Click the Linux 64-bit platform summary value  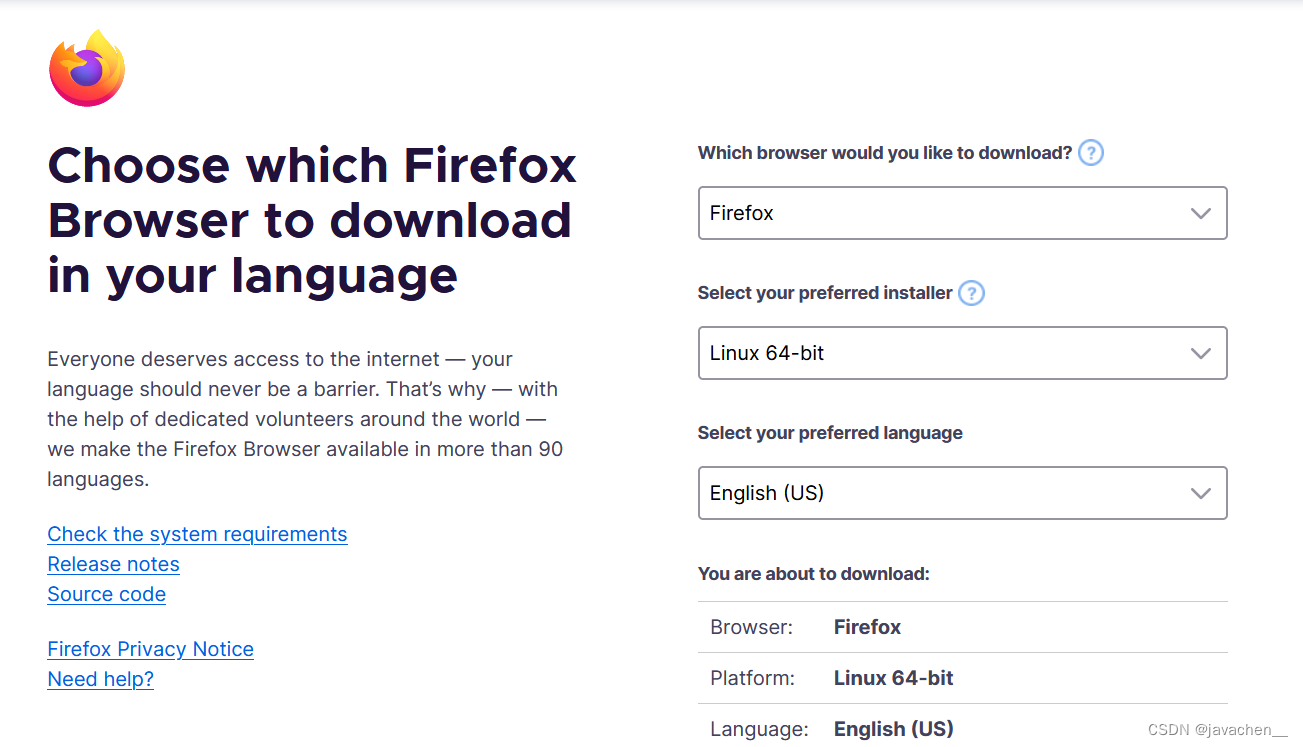pyautogui.click(x=893, y=678)
